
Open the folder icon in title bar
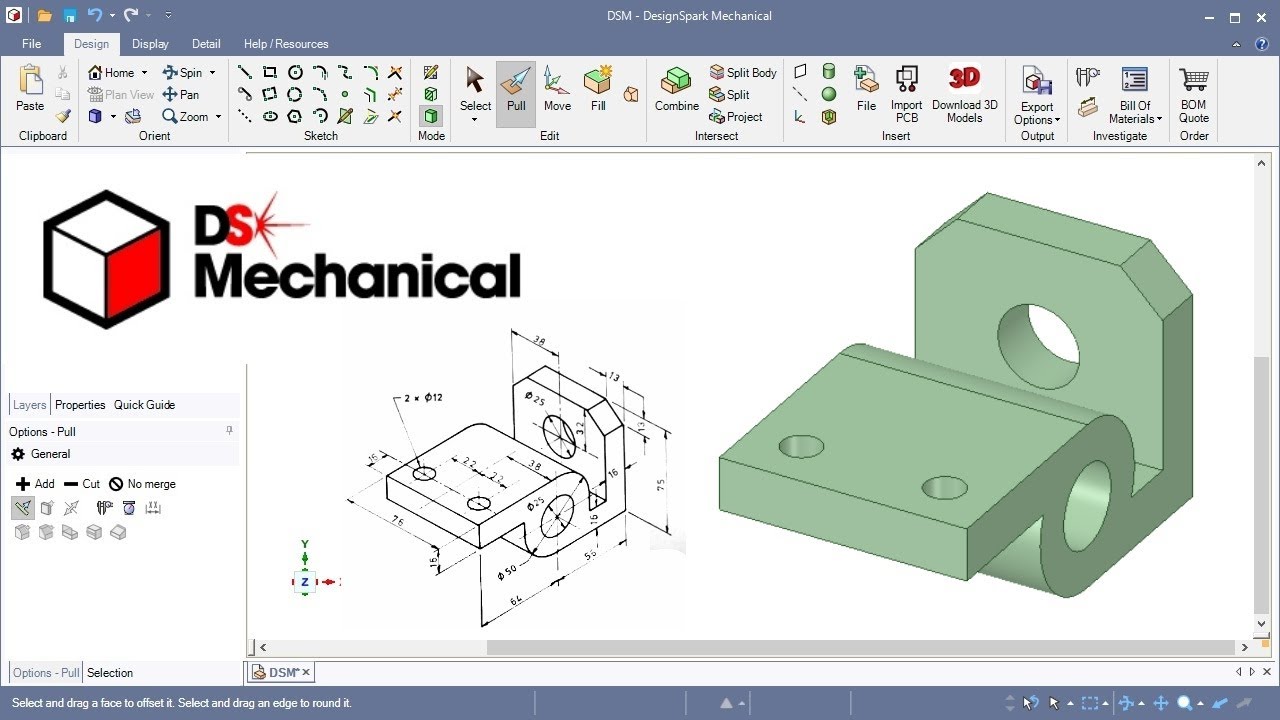(x=46, y=15)
